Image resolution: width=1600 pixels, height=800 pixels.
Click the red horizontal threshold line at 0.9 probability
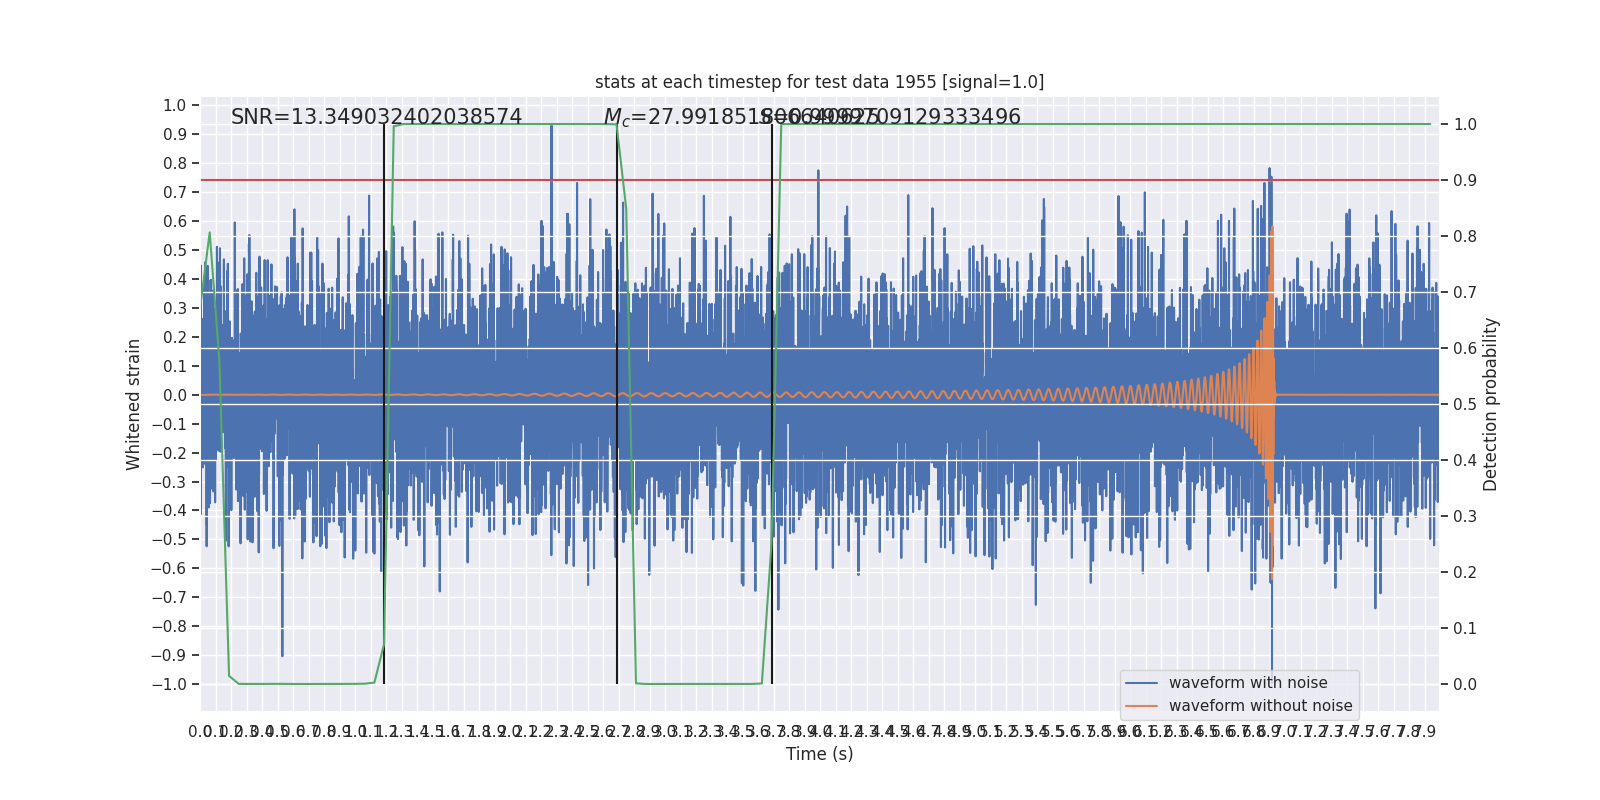819,180
